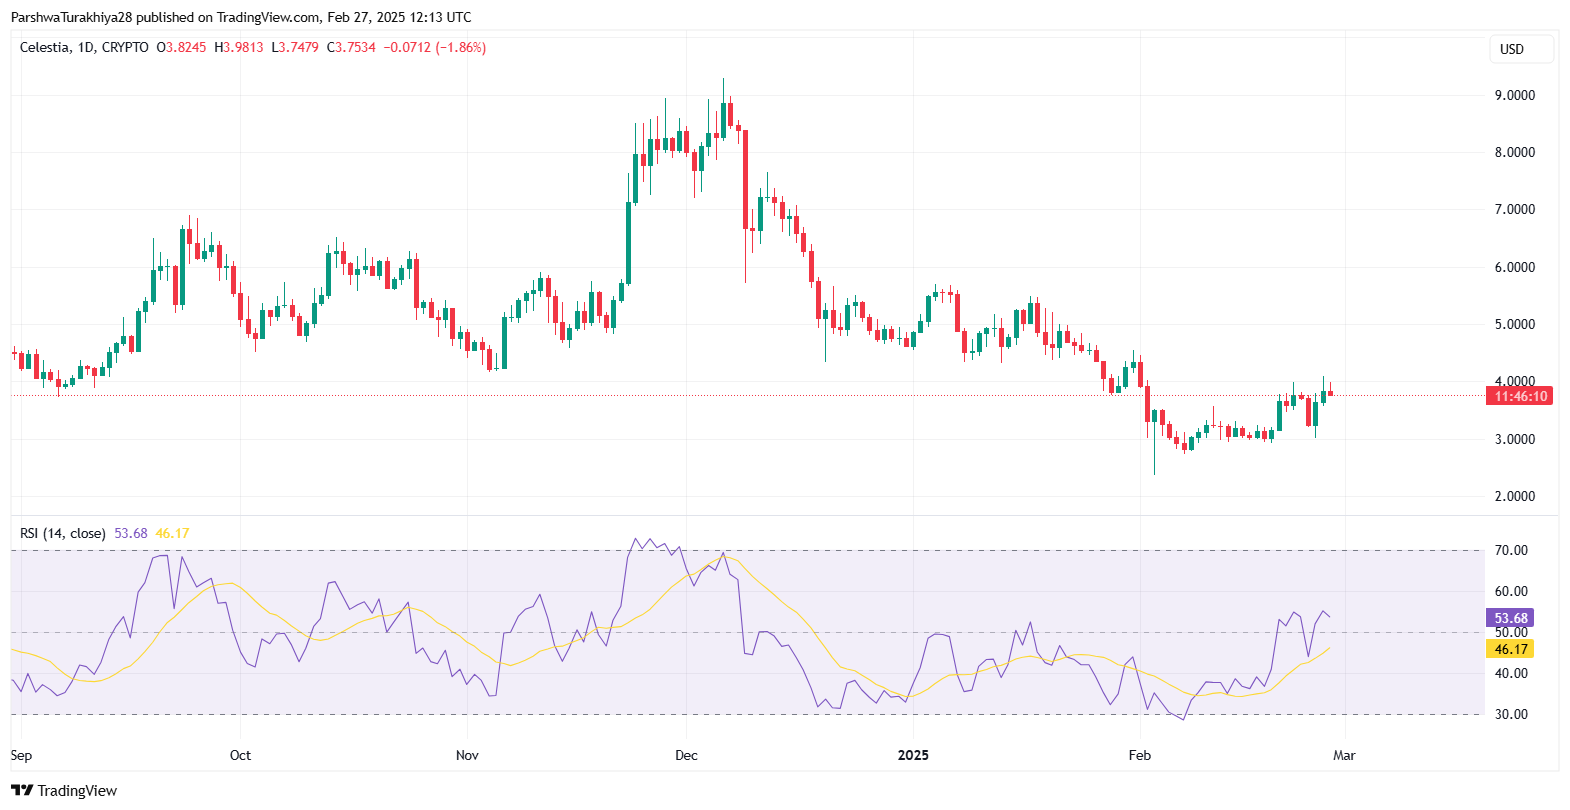Click the Oct label on the time axis
1570x810 pixels.
pyautogui.click(x=240, y=755)
